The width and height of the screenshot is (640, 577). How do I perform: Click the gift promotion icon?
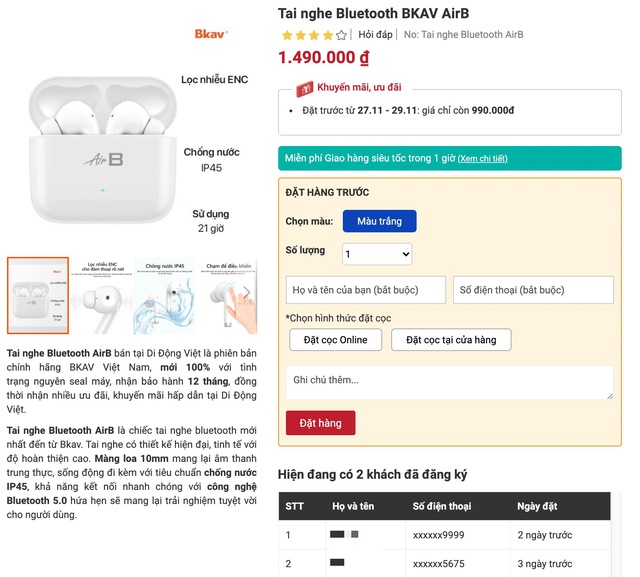click(304, 88)
